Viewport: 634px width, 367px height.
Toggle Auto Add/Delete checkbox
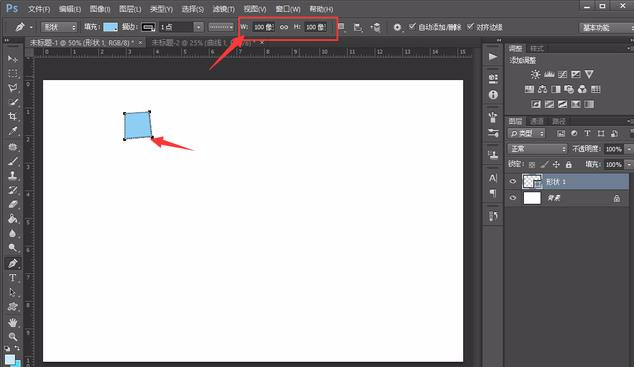(x=412, y=27)
